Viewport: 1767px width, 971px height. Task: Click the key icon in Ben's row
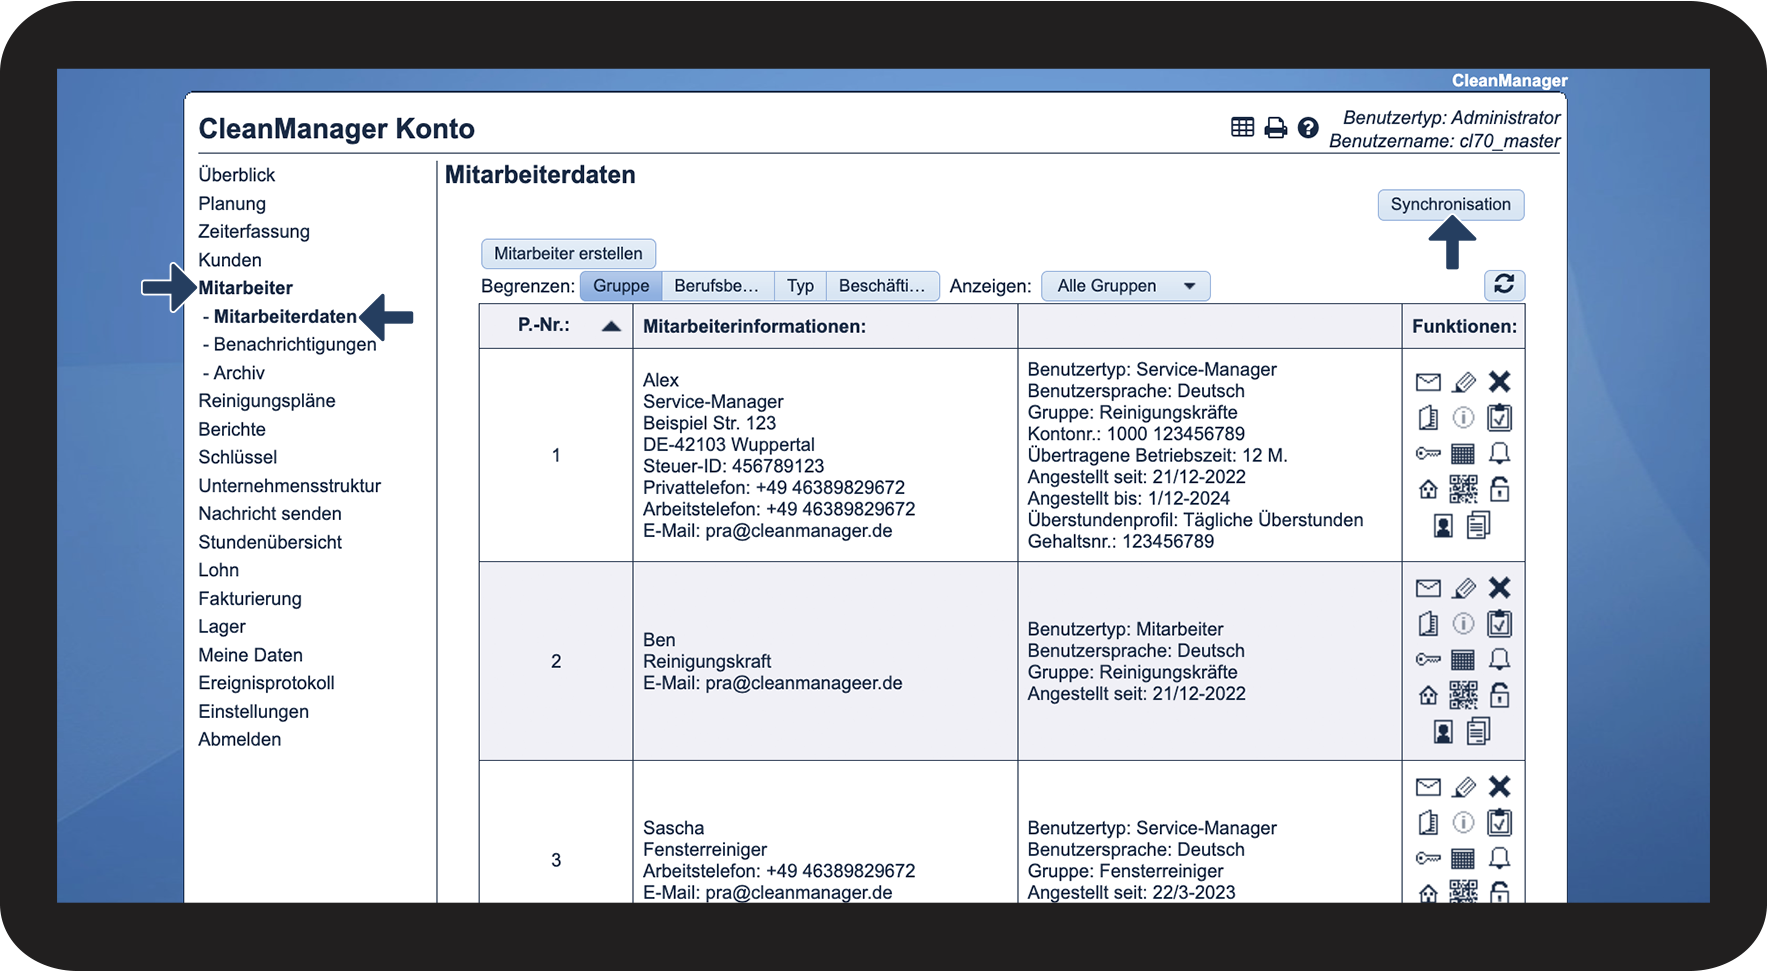pos(1428,660)
